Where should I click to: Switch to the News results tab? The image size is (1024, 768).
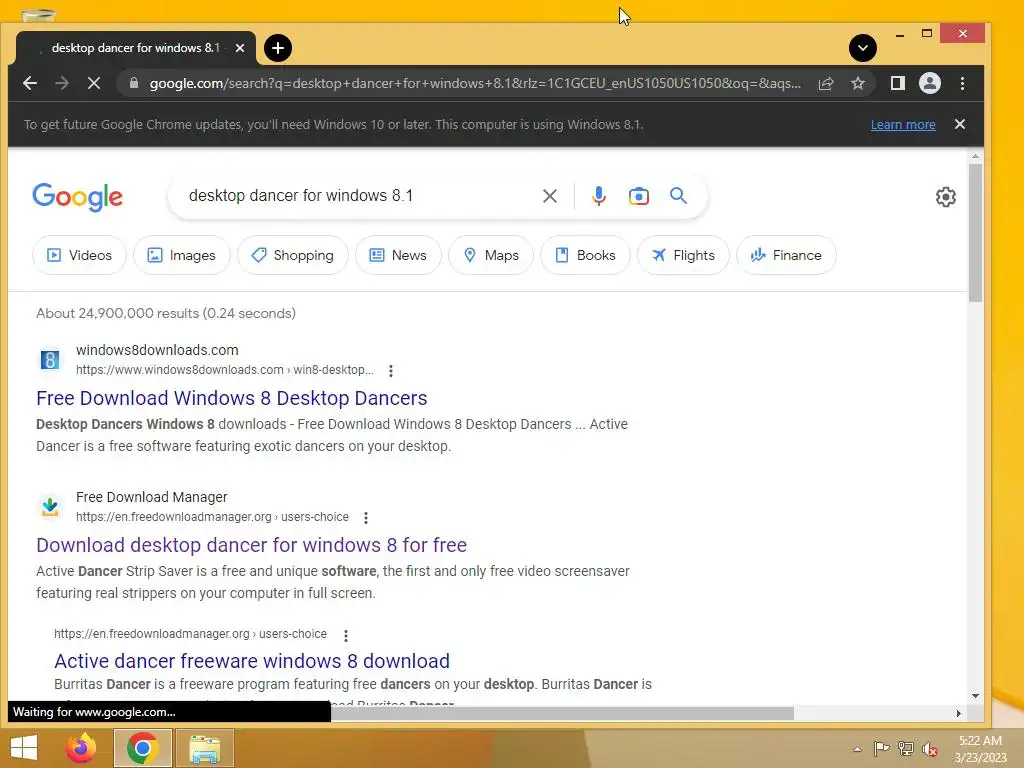pos(398,255)
